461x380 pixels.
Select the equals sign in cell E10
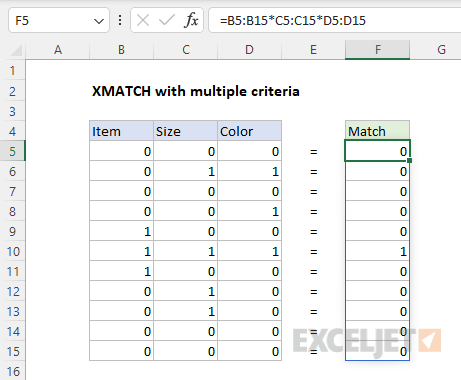tap(313, 252)
